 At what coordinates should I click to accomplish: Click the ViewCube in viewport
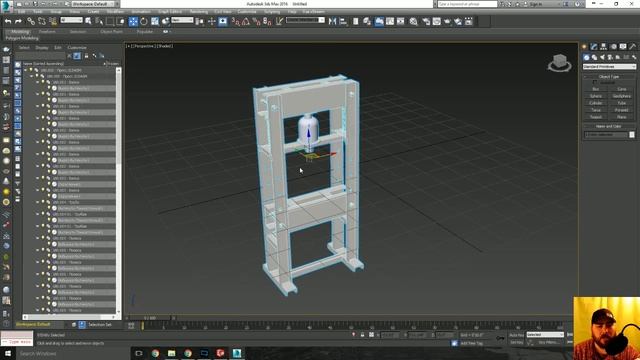pyautogui.click(x=559, y=63)
